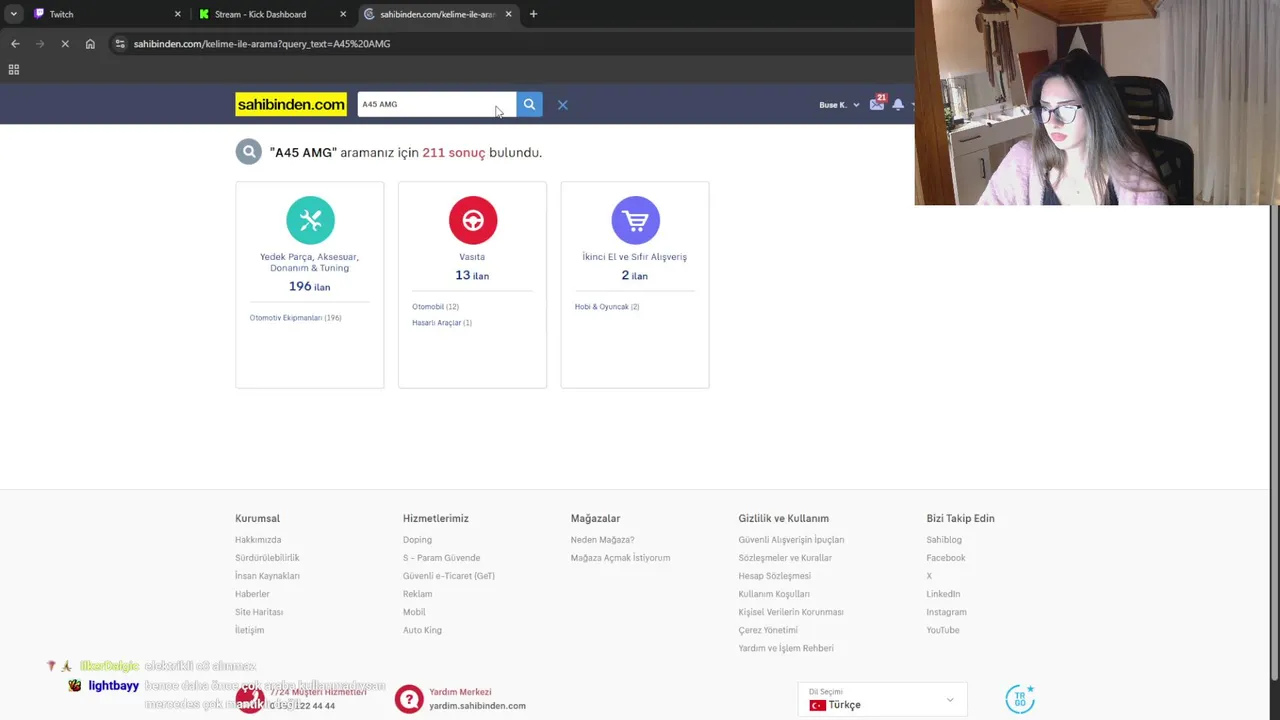Open Hesap Sözleşmesi link
The height and width of the screenshot is (720, 1280).
(x=774, y=576)
